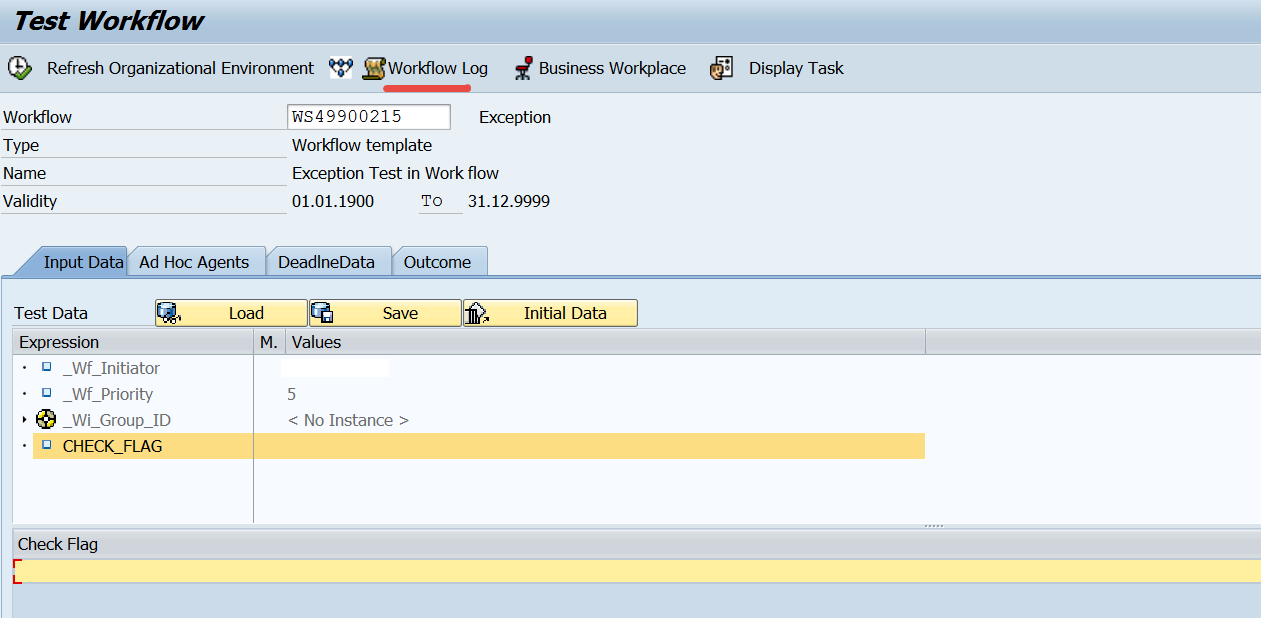Open the Outcome tab
The height and width of the screenshot is (618, 1261).
(437, 262)
